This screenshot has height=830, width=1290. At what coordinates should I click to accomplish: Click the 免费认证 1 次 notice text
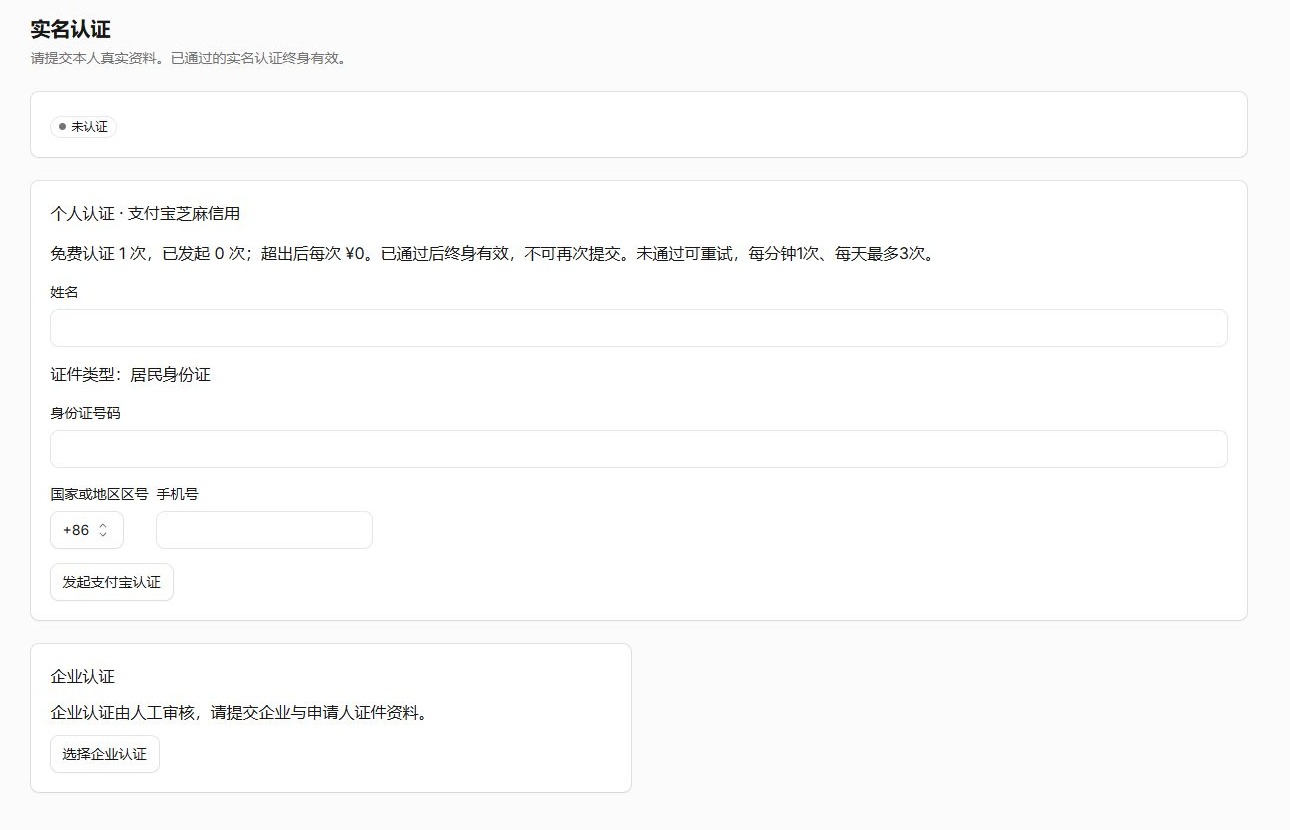(x=492, y=253)
